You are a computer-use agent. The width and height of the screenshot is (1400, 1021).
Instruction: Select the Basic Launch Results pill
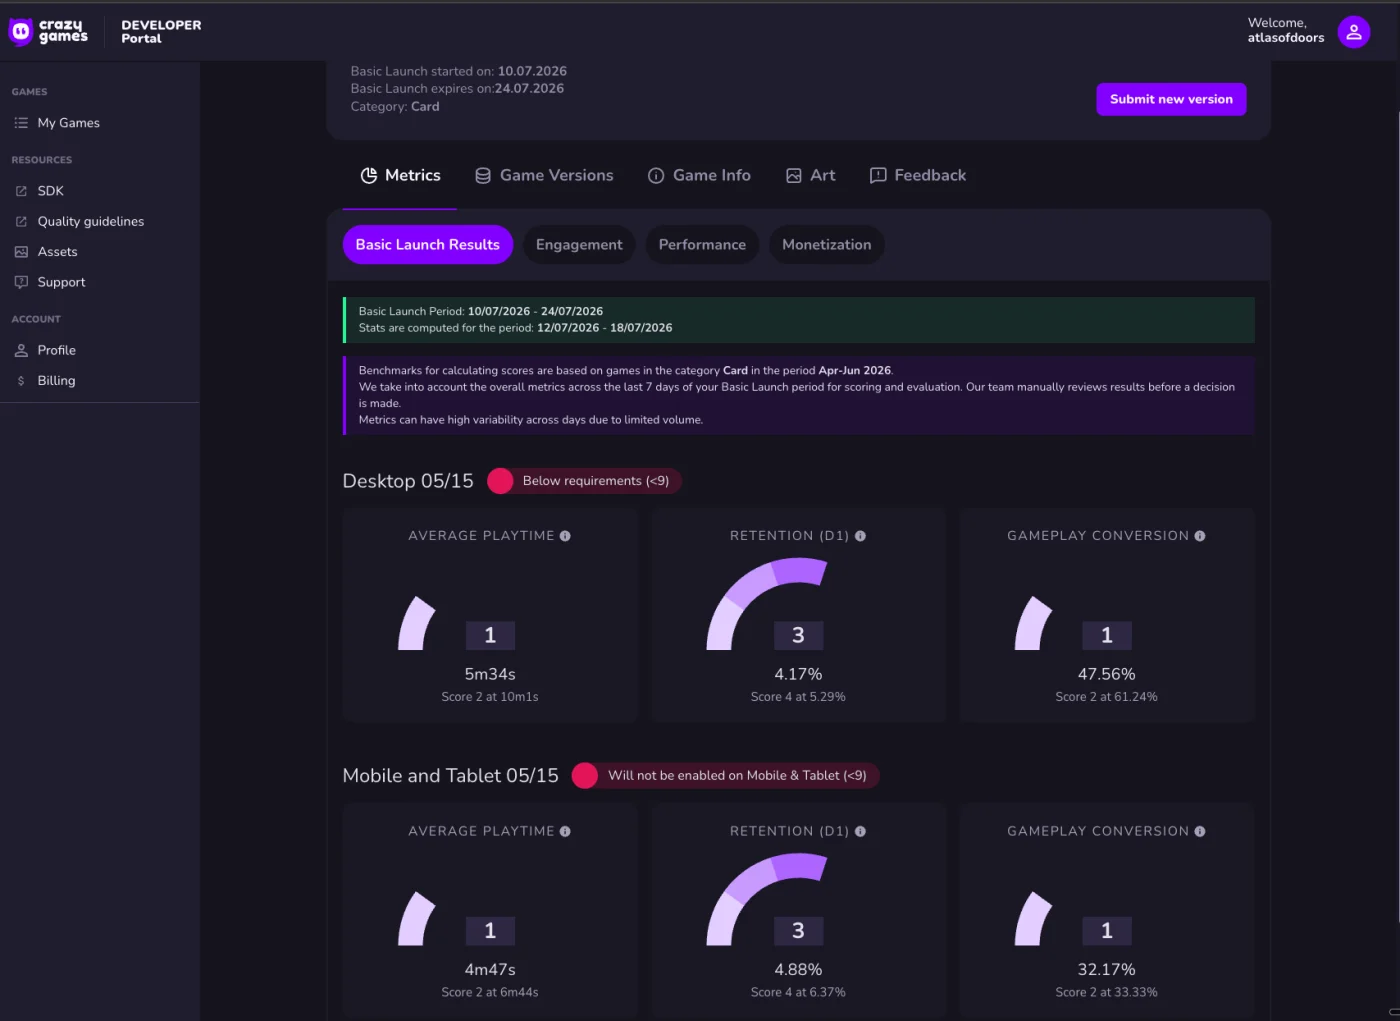click(428, 245)
